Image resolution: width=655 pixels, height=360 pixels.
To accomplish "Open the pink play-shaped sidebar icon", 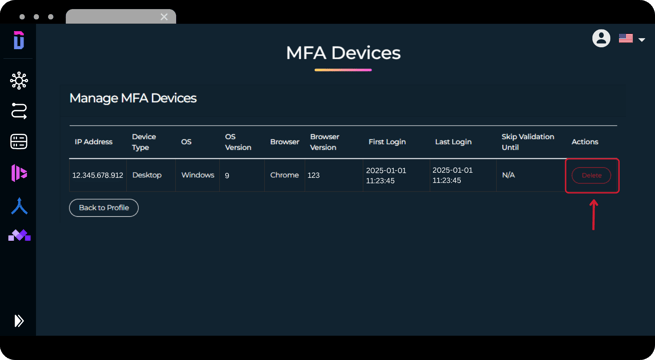I will point(19,173).
